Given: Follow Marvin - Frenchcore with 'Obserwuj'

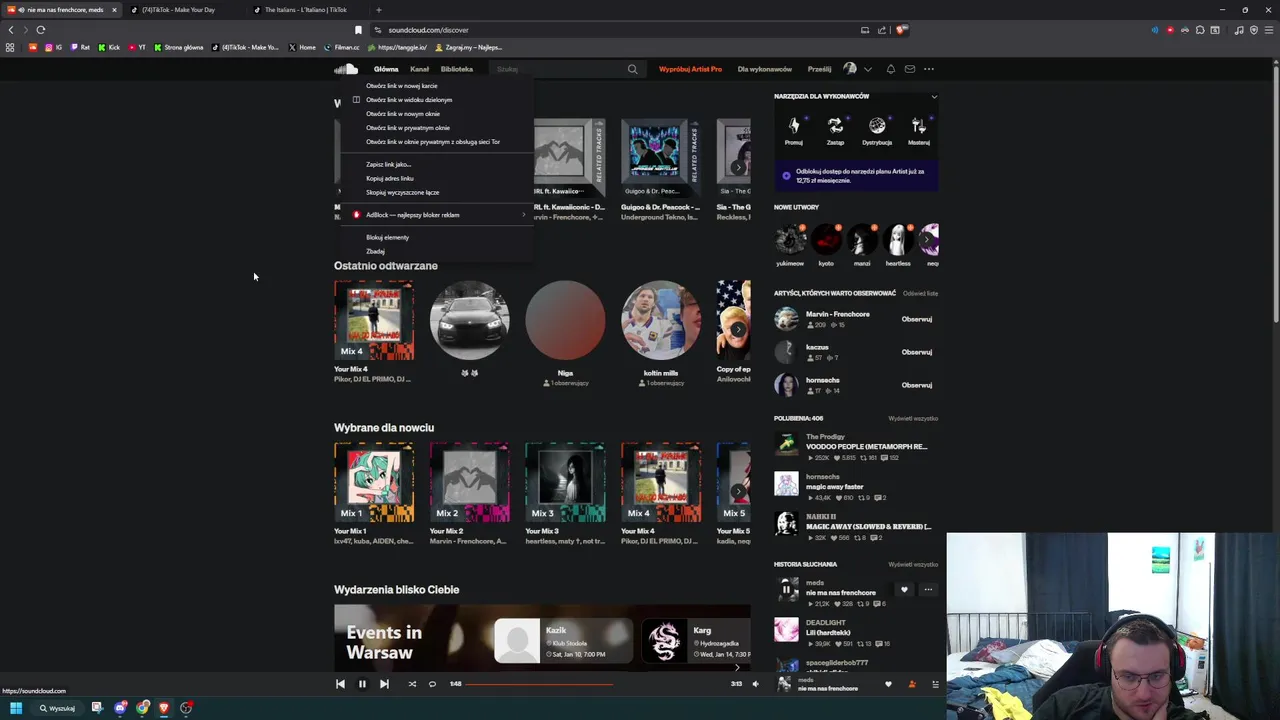Looking at the screenshot, I should [917, 319].
